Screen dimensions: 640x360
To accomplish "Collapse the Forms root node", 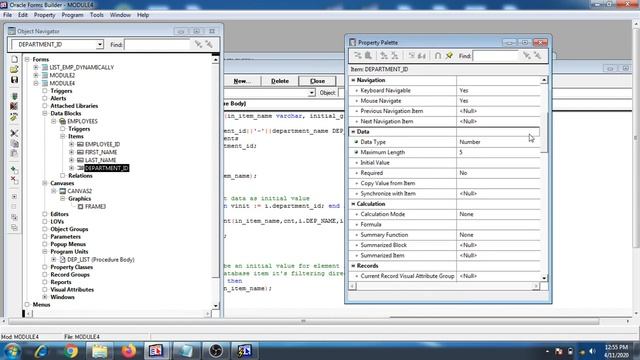I will 27,60.
